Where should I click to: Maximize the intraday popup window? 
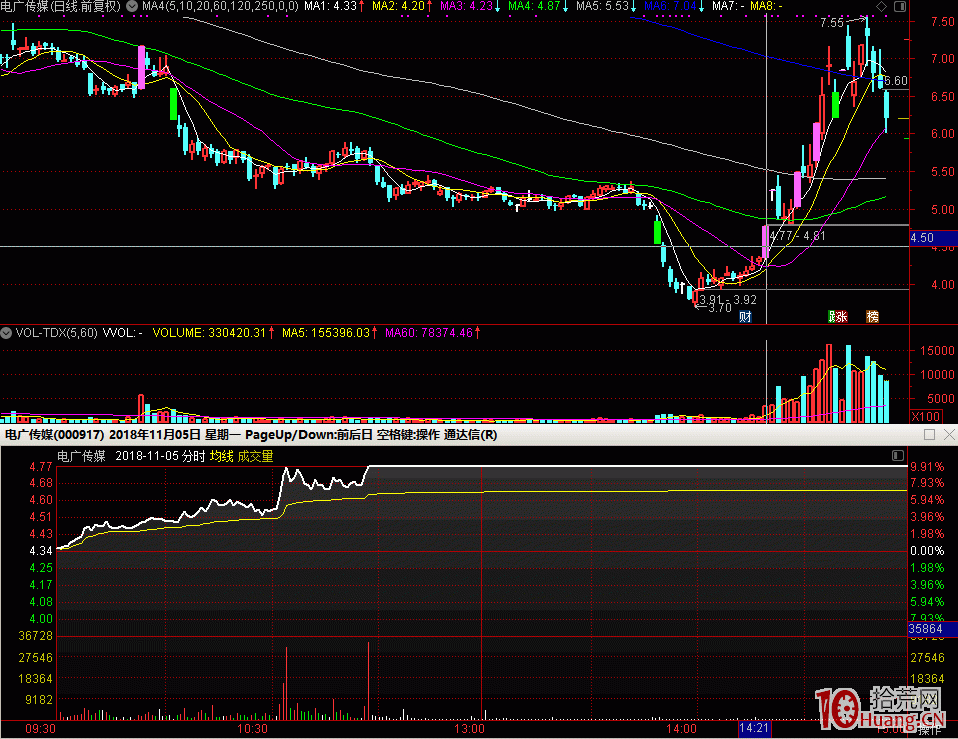[x=929, y=434]
